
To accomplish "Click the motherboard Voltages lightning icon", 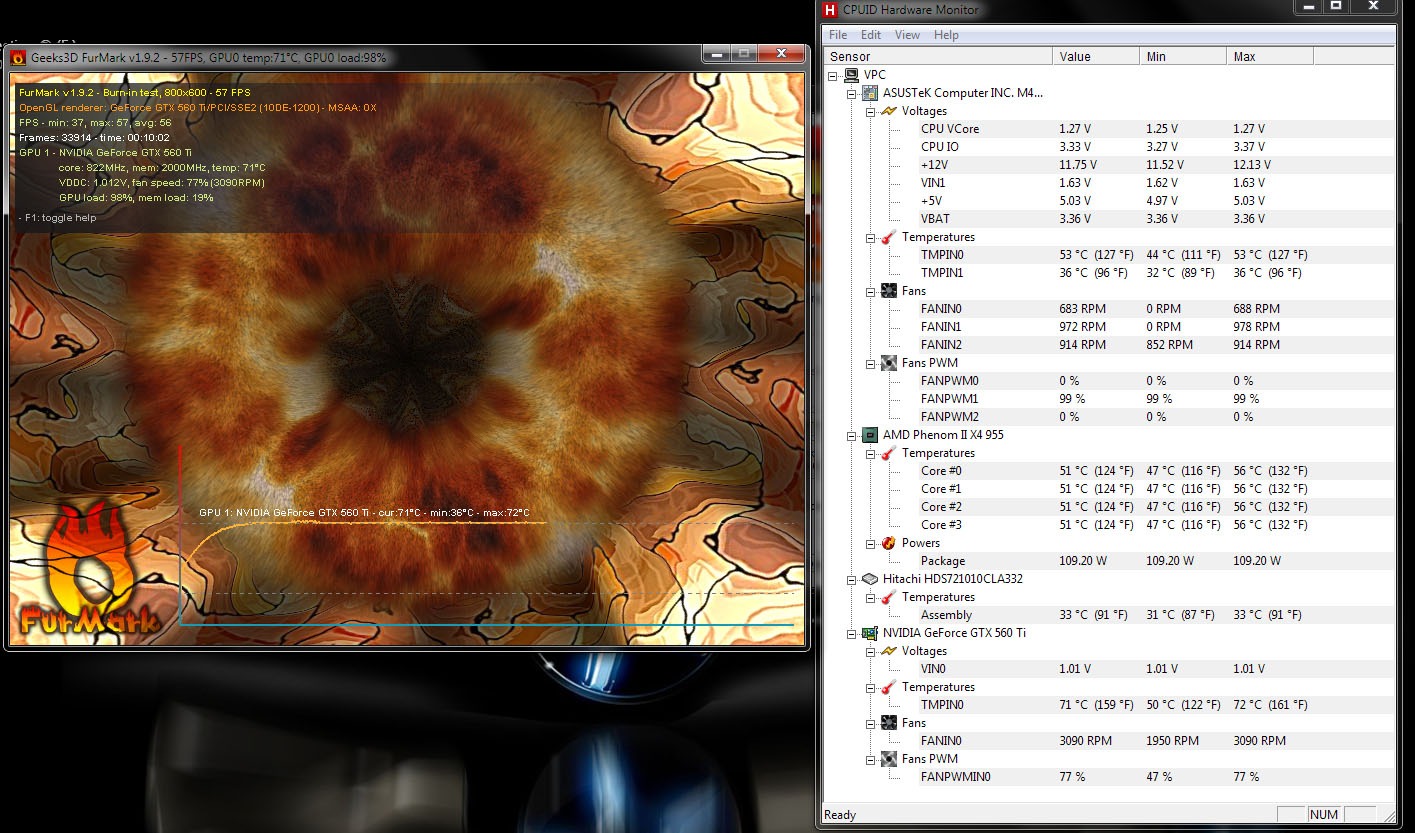I will point(888,111).
